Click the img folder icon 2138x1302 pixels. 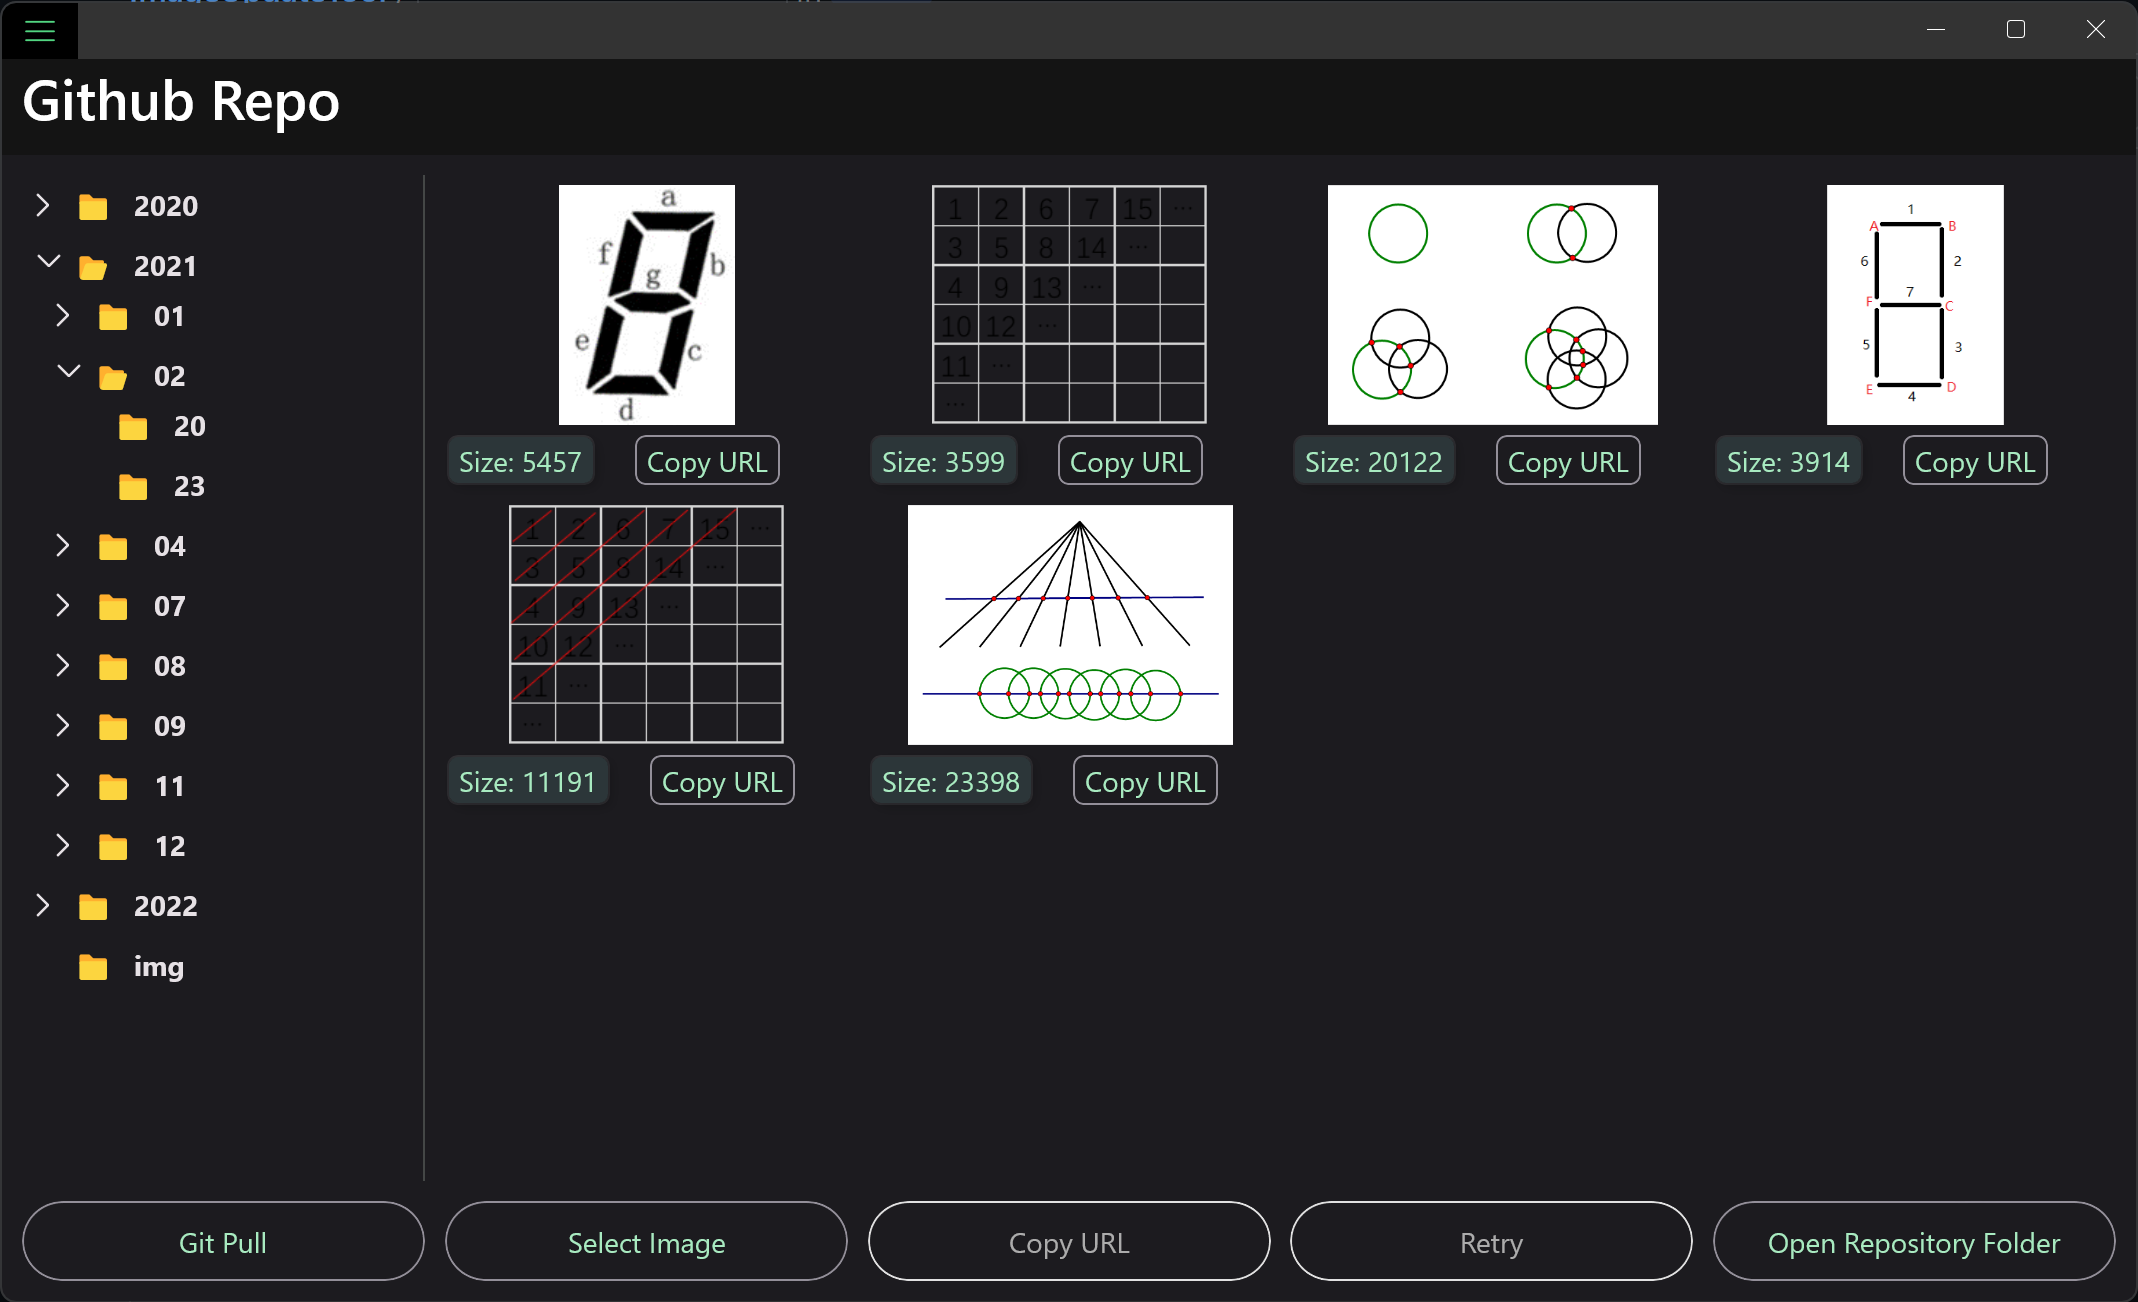click(93, 966)
